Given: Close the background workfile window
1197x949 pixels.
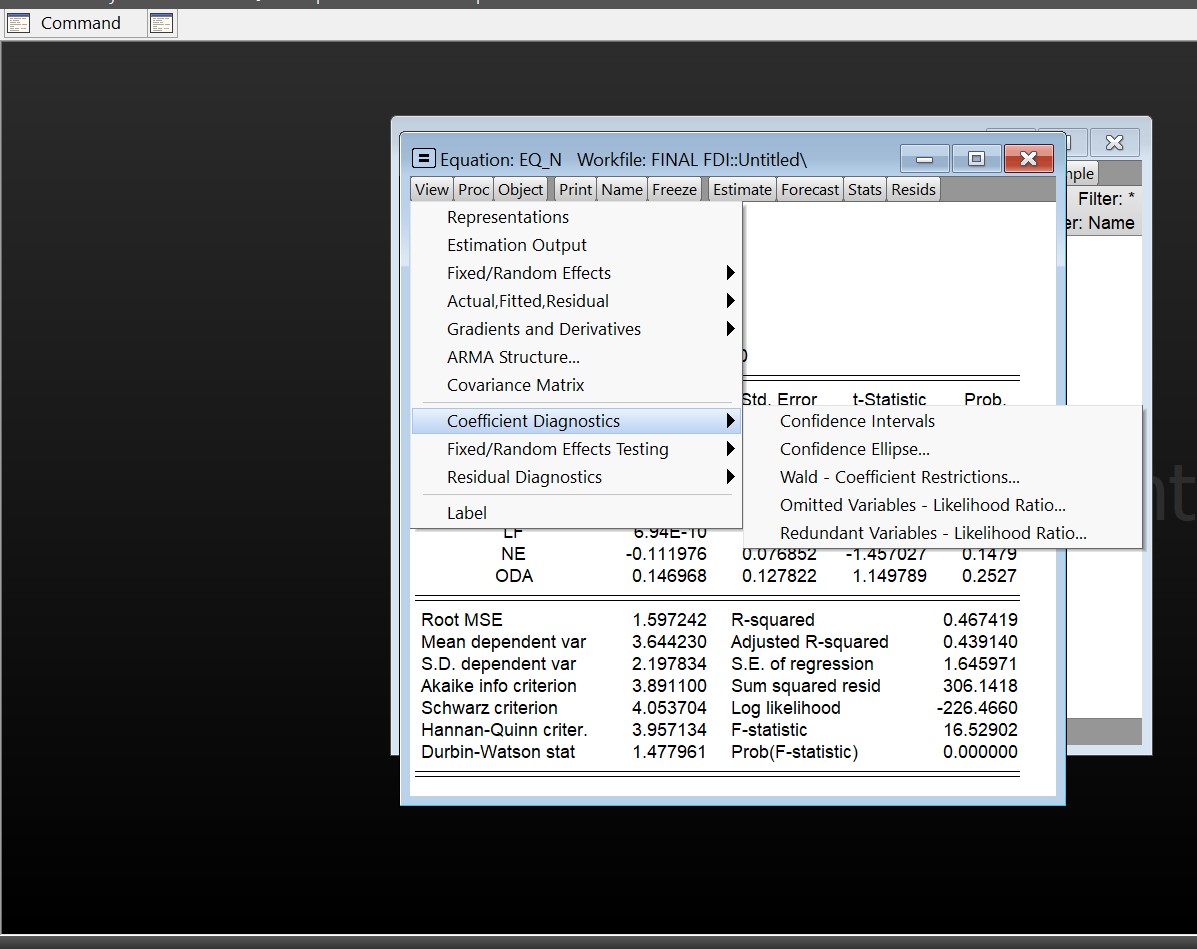Looking at the screenshot, I should coord(1114,143).
